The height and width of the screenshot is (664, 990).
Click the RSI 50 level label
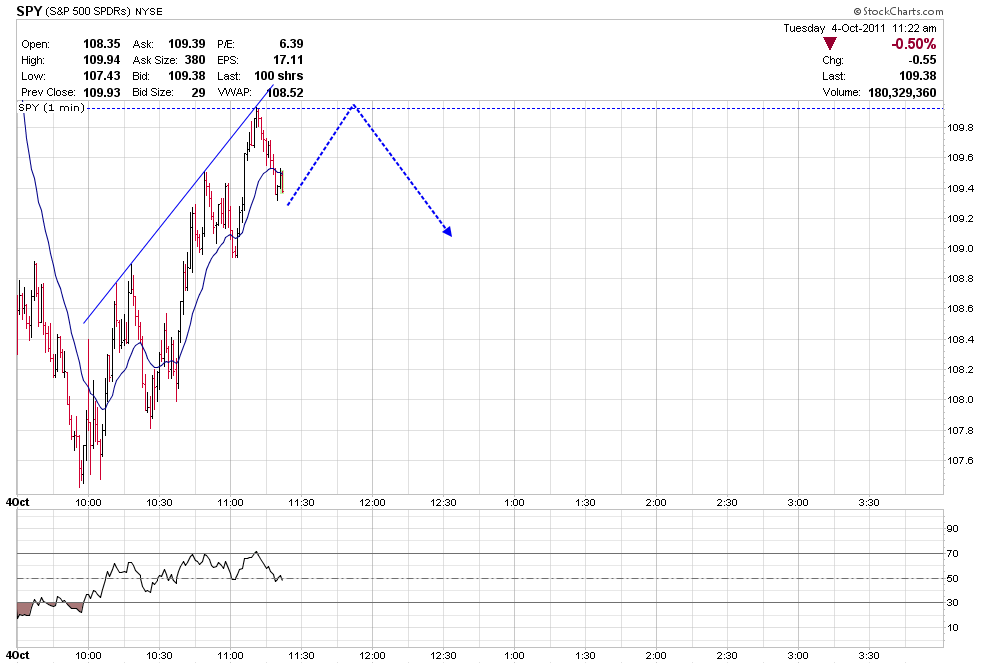coord(952,578)
